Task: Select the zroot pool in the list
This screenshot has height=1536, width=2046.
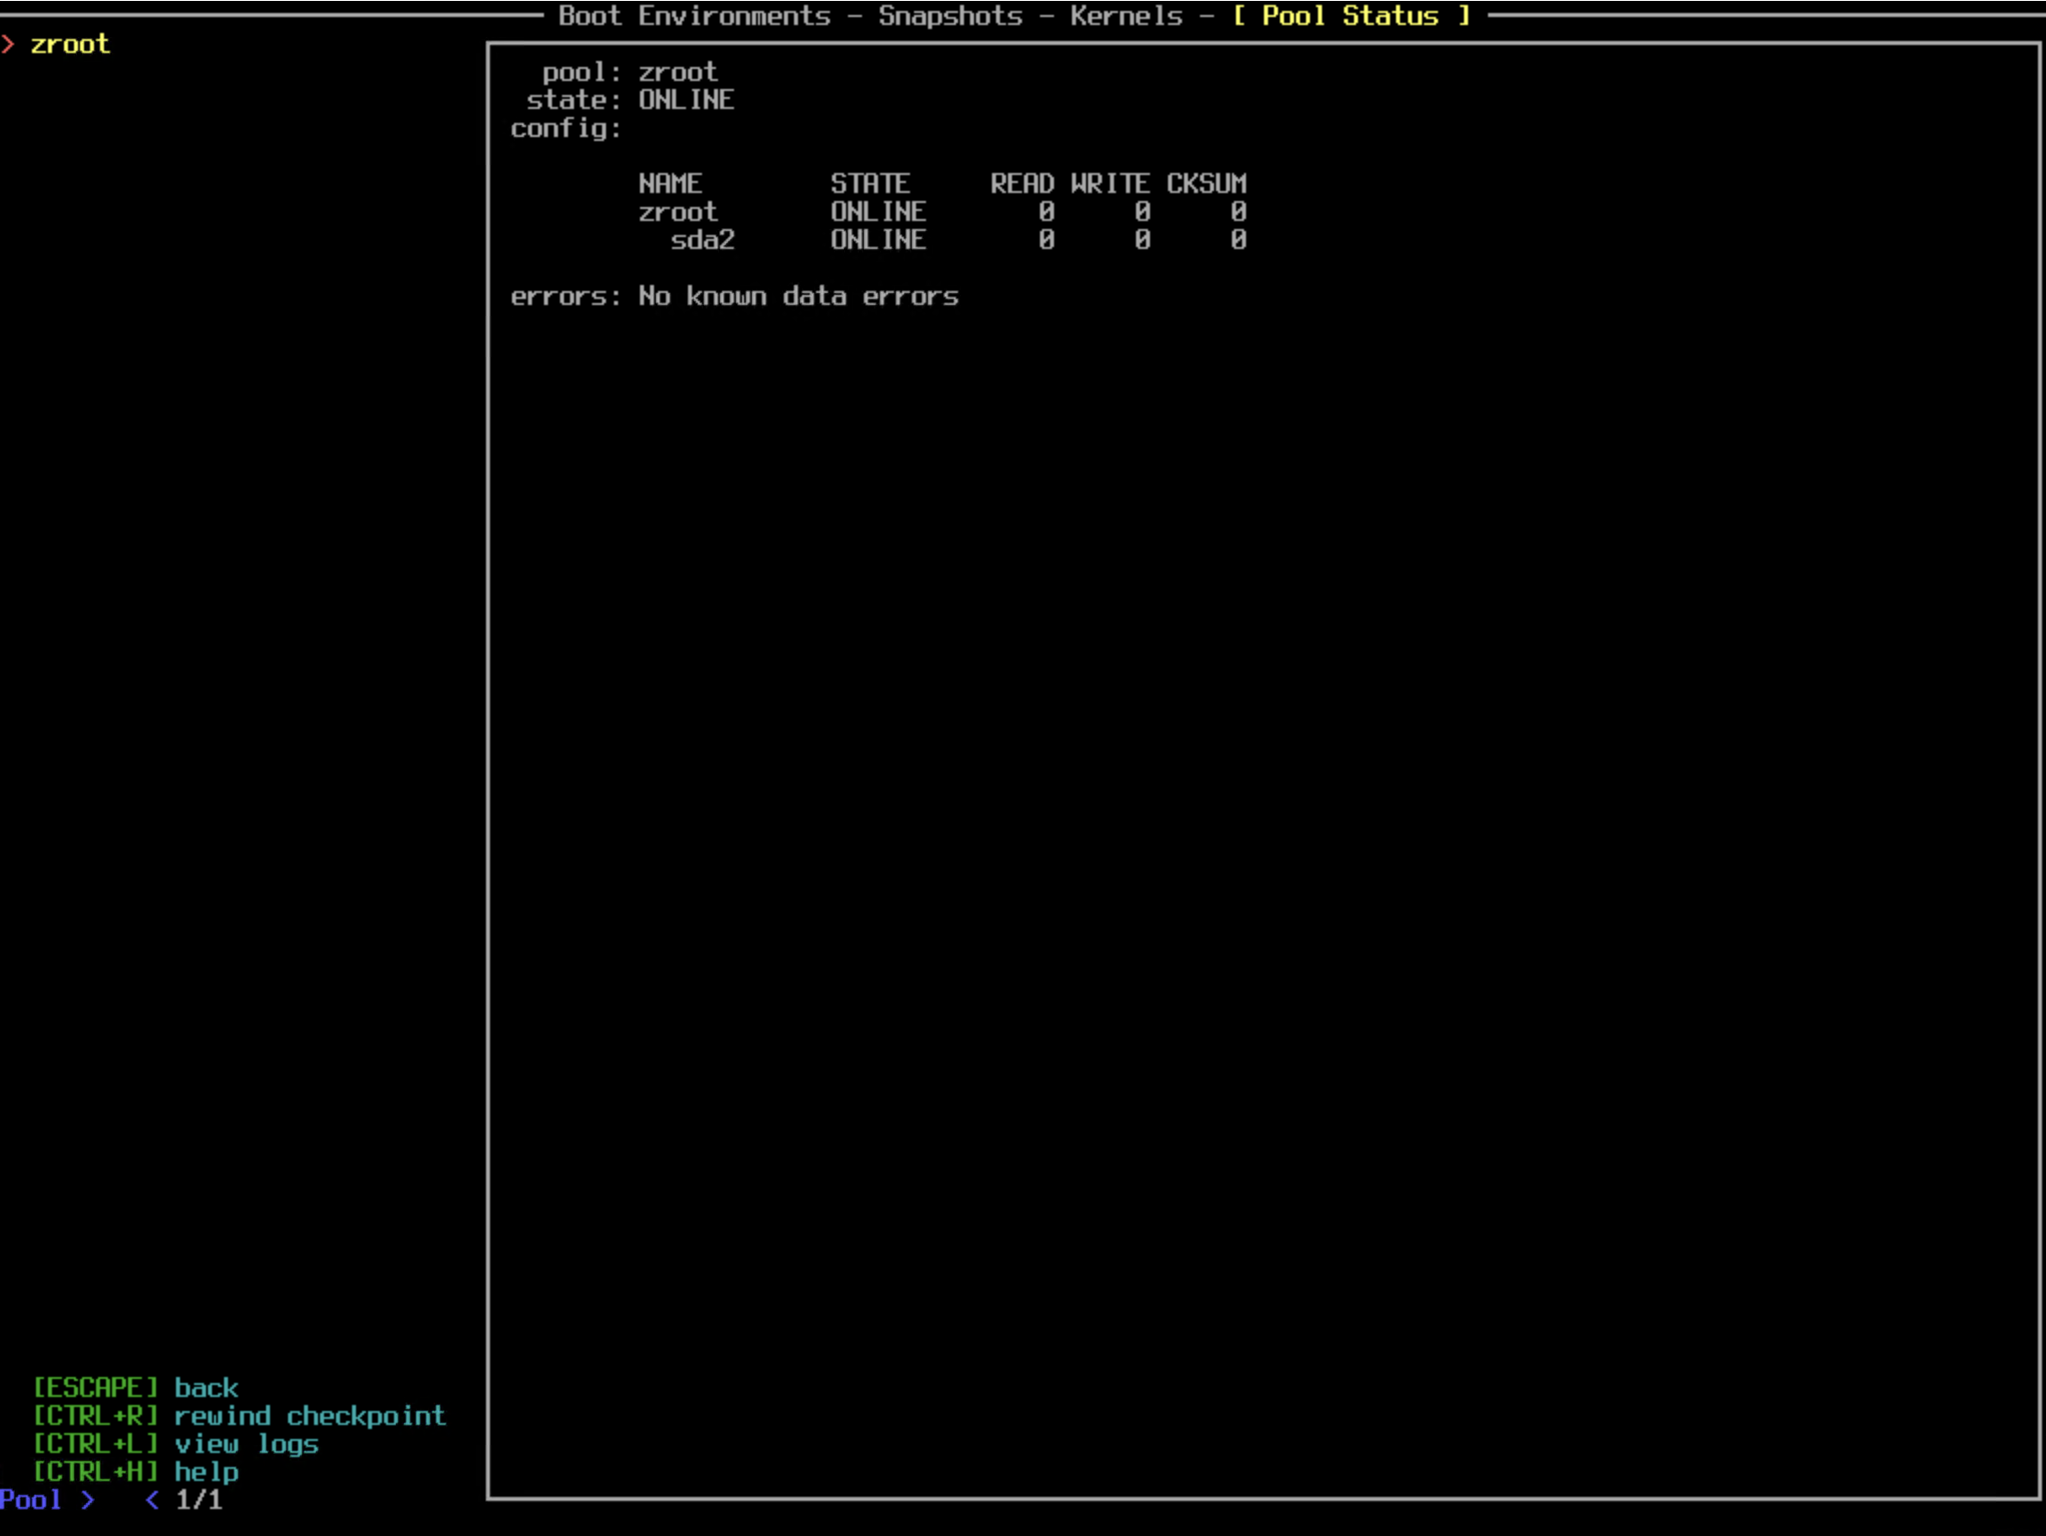Action: pyautogui.click(x=70, y=44)
